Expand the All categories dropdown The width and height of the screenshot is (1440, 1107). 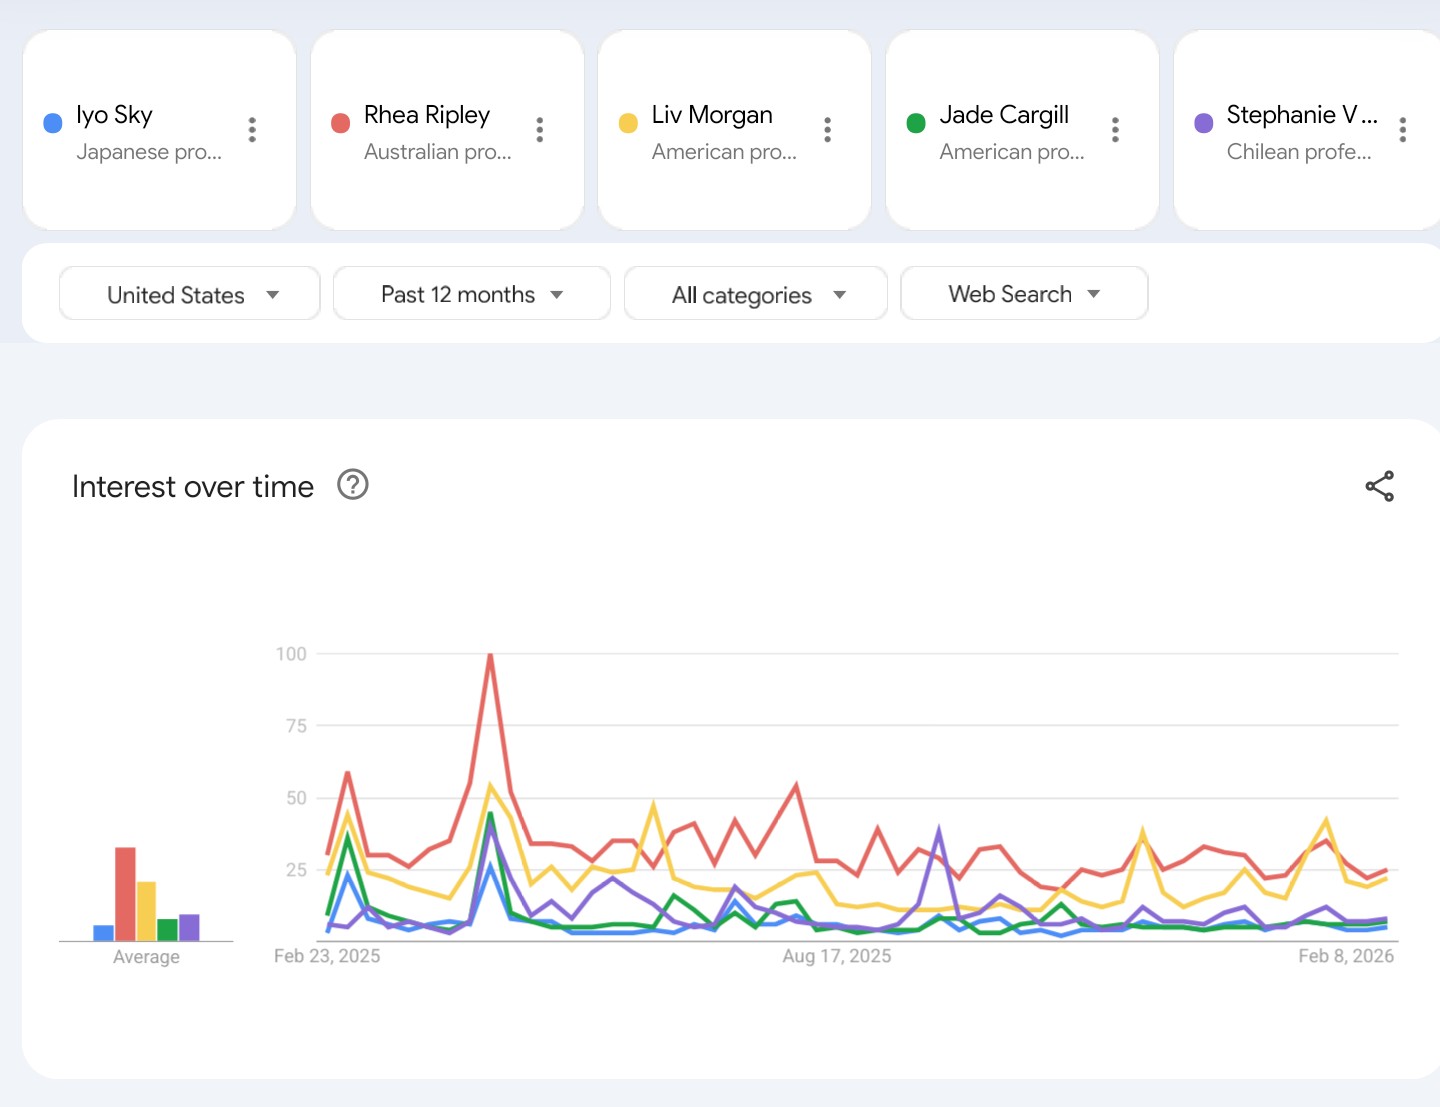pyautogui.click(x=755, y=294)
